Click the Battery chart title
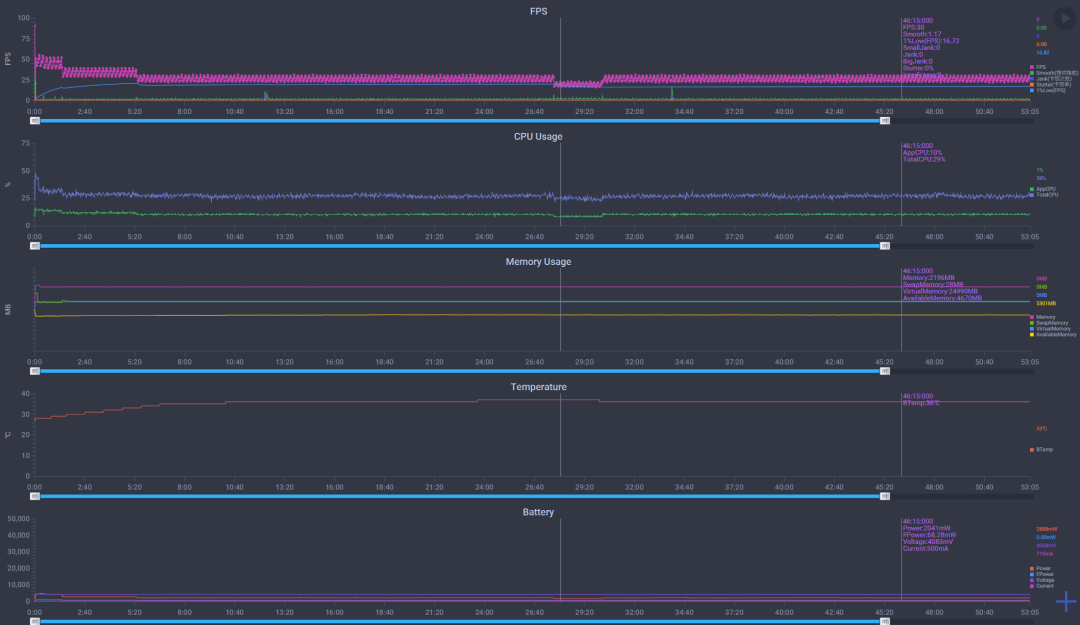The image size is (1080, 625). 538,512
